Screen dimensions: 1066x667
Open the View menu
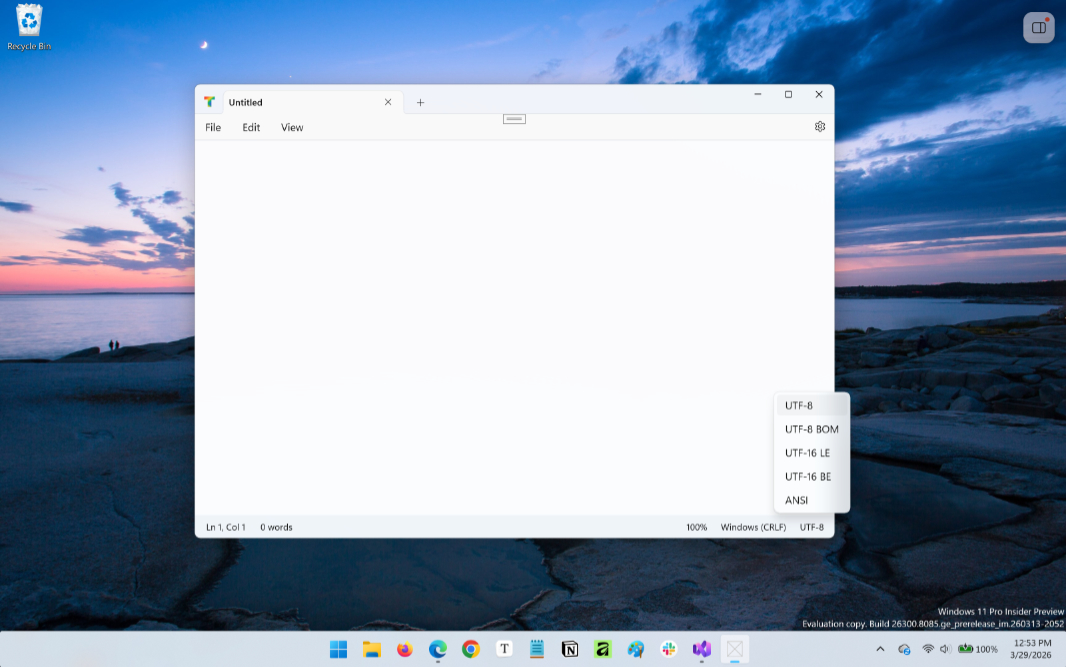tap(292, 127)
